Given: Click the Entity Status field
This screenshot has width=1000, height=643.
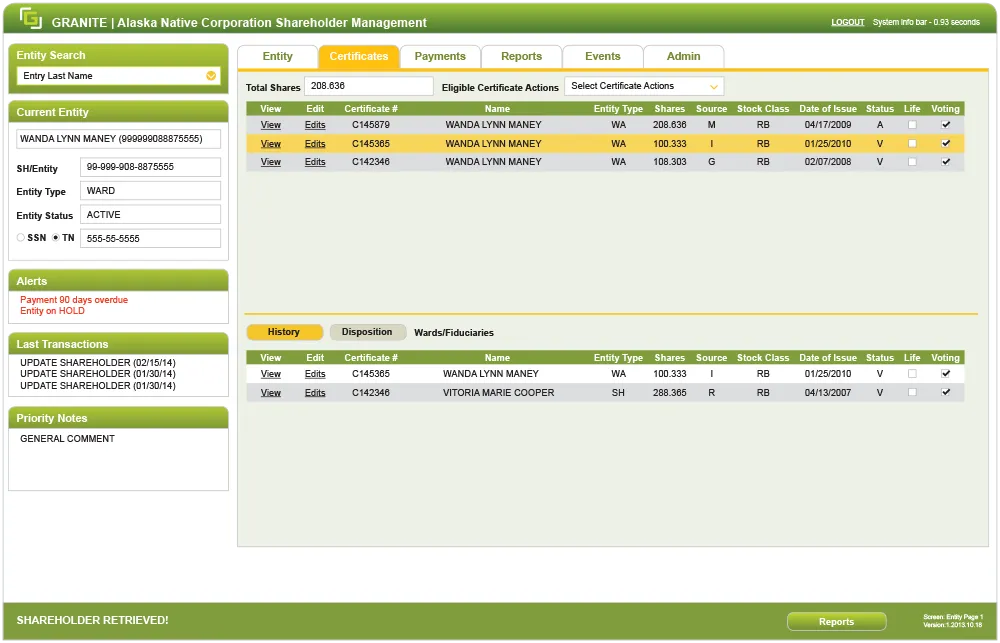Looking at the screenshot, I should coord(150,215).
